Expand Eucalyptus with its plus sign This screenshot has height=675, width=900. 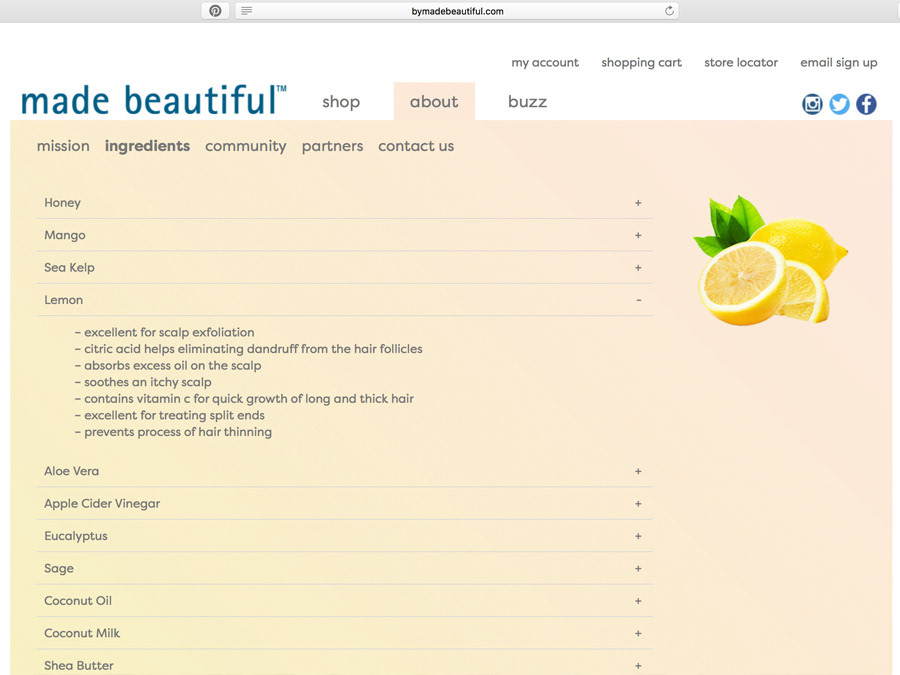[x=638, y=536]
